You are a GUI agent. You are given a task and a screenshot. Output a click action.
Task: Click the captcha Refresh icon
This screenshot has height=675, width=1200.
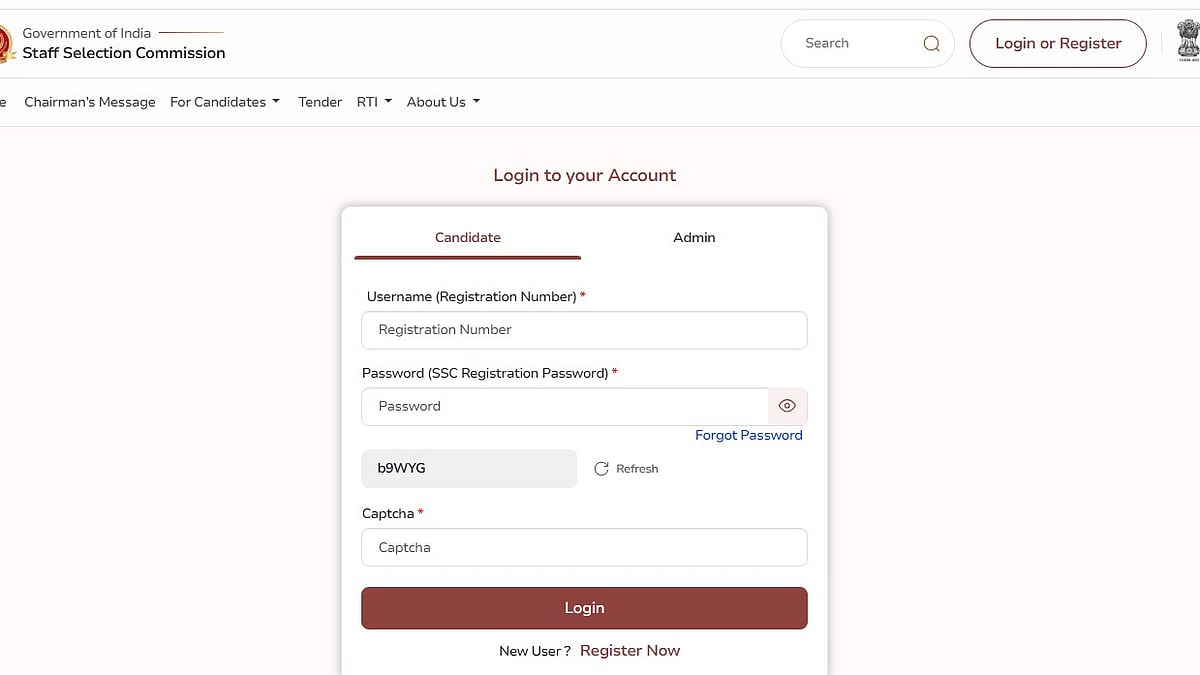point(601,468)
